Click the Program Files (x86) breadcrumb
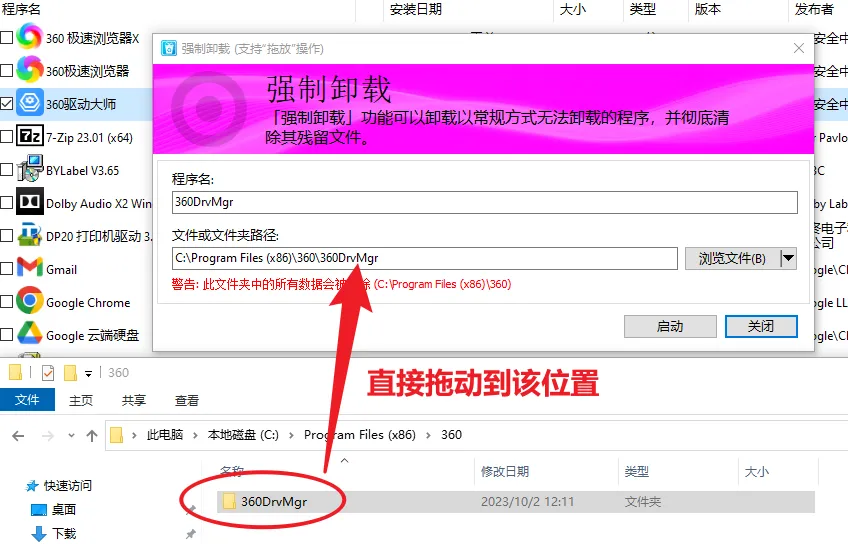The width and height of the screenshot is (848, 544). pyautogui.click(x=360, y=435)
